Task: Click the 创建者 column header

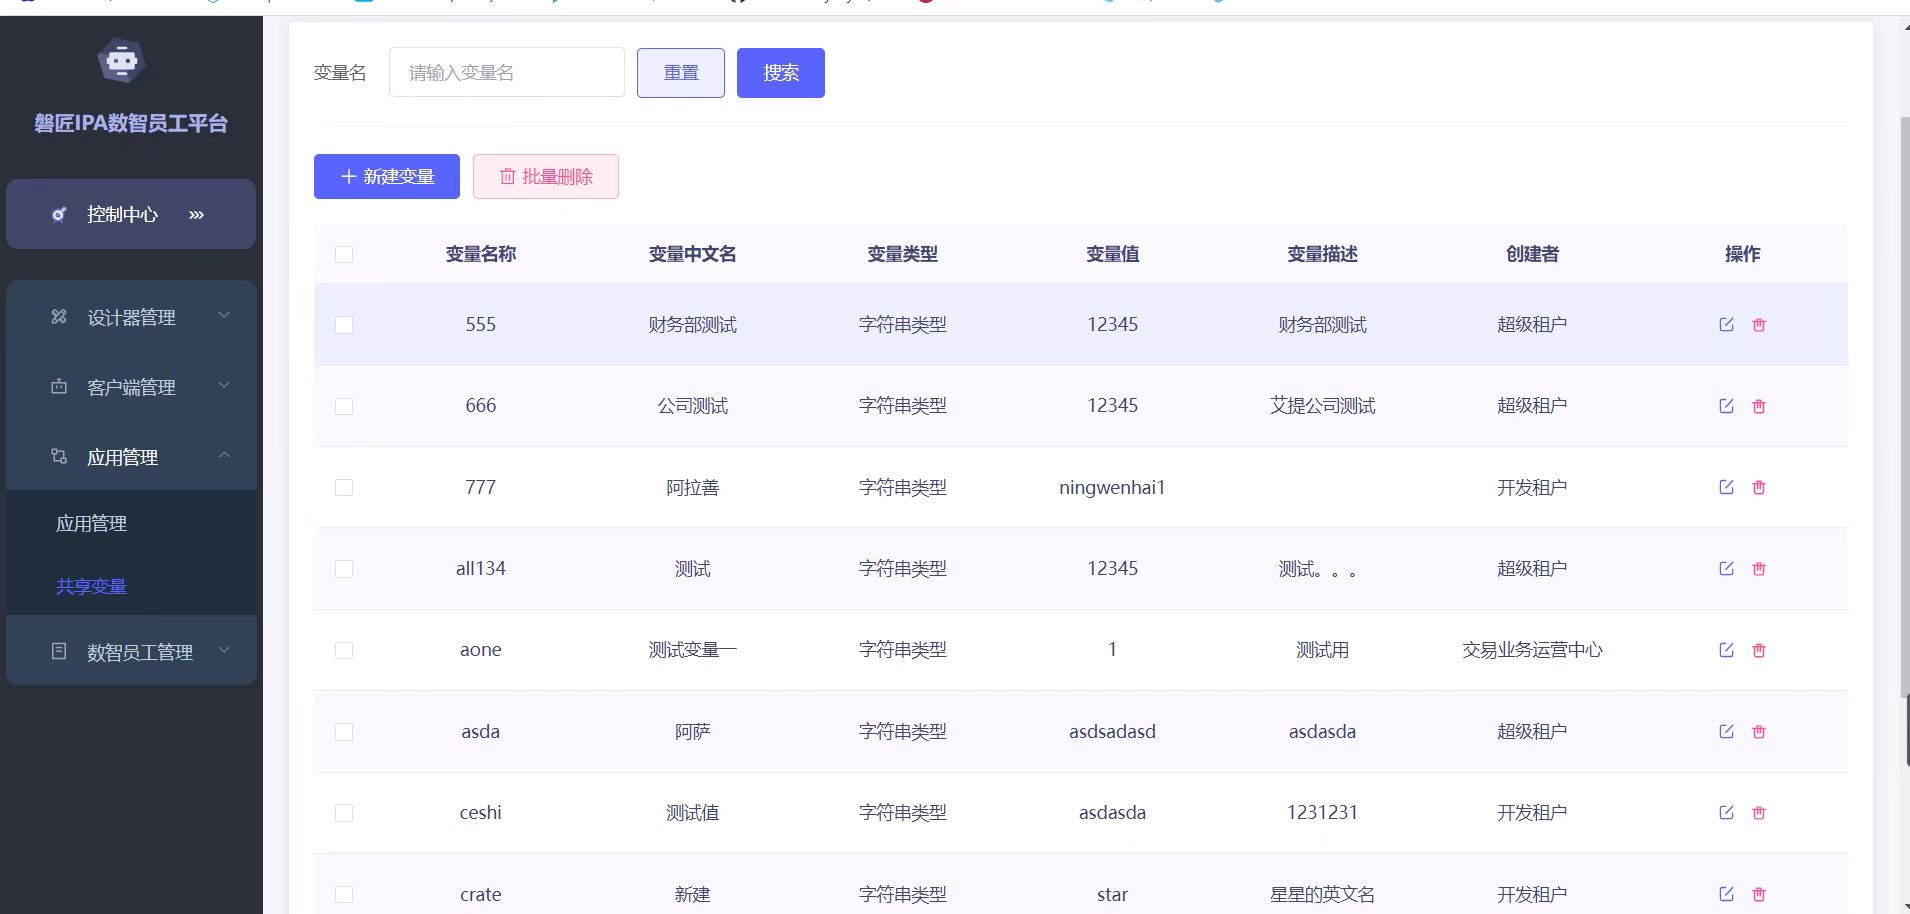Action: coord(1532,254)
